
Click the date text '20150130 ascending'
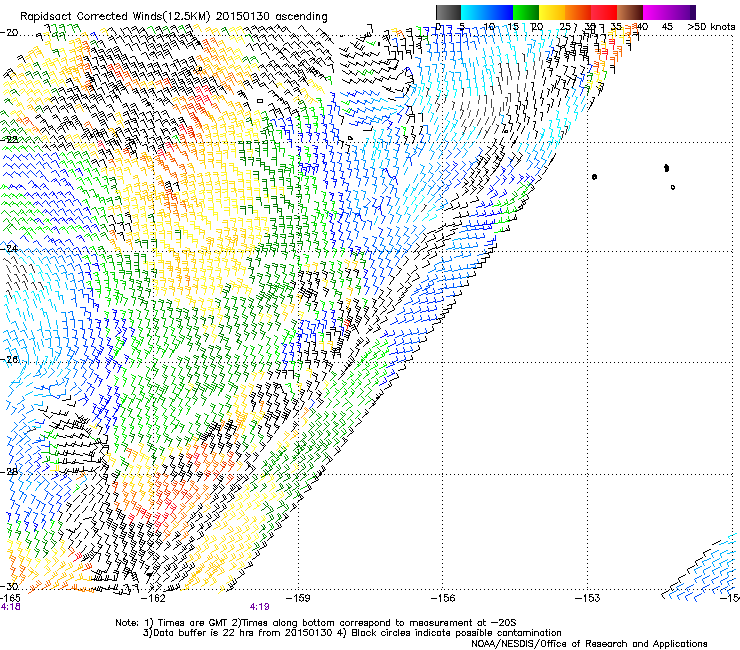click(x=272, y=17)
